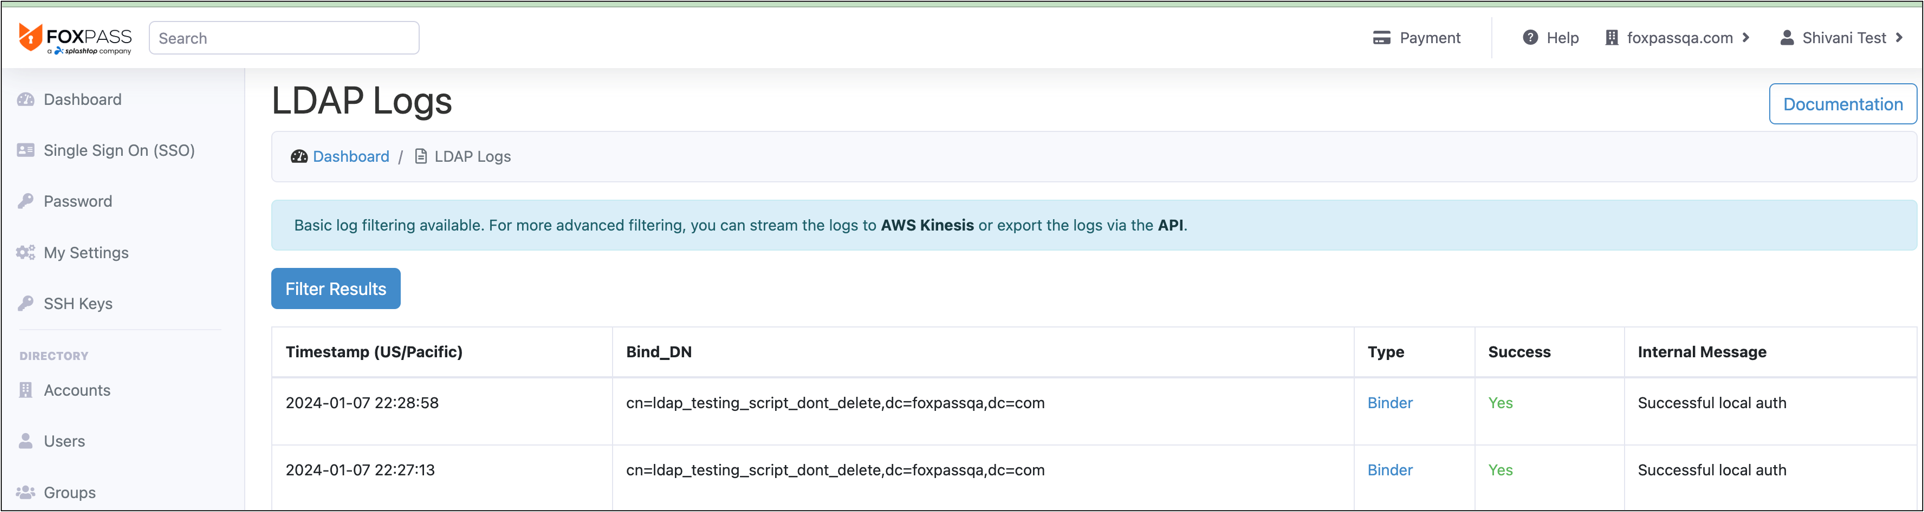Click the Dashboard gauge icon in sidebar

tap(26, 99)
